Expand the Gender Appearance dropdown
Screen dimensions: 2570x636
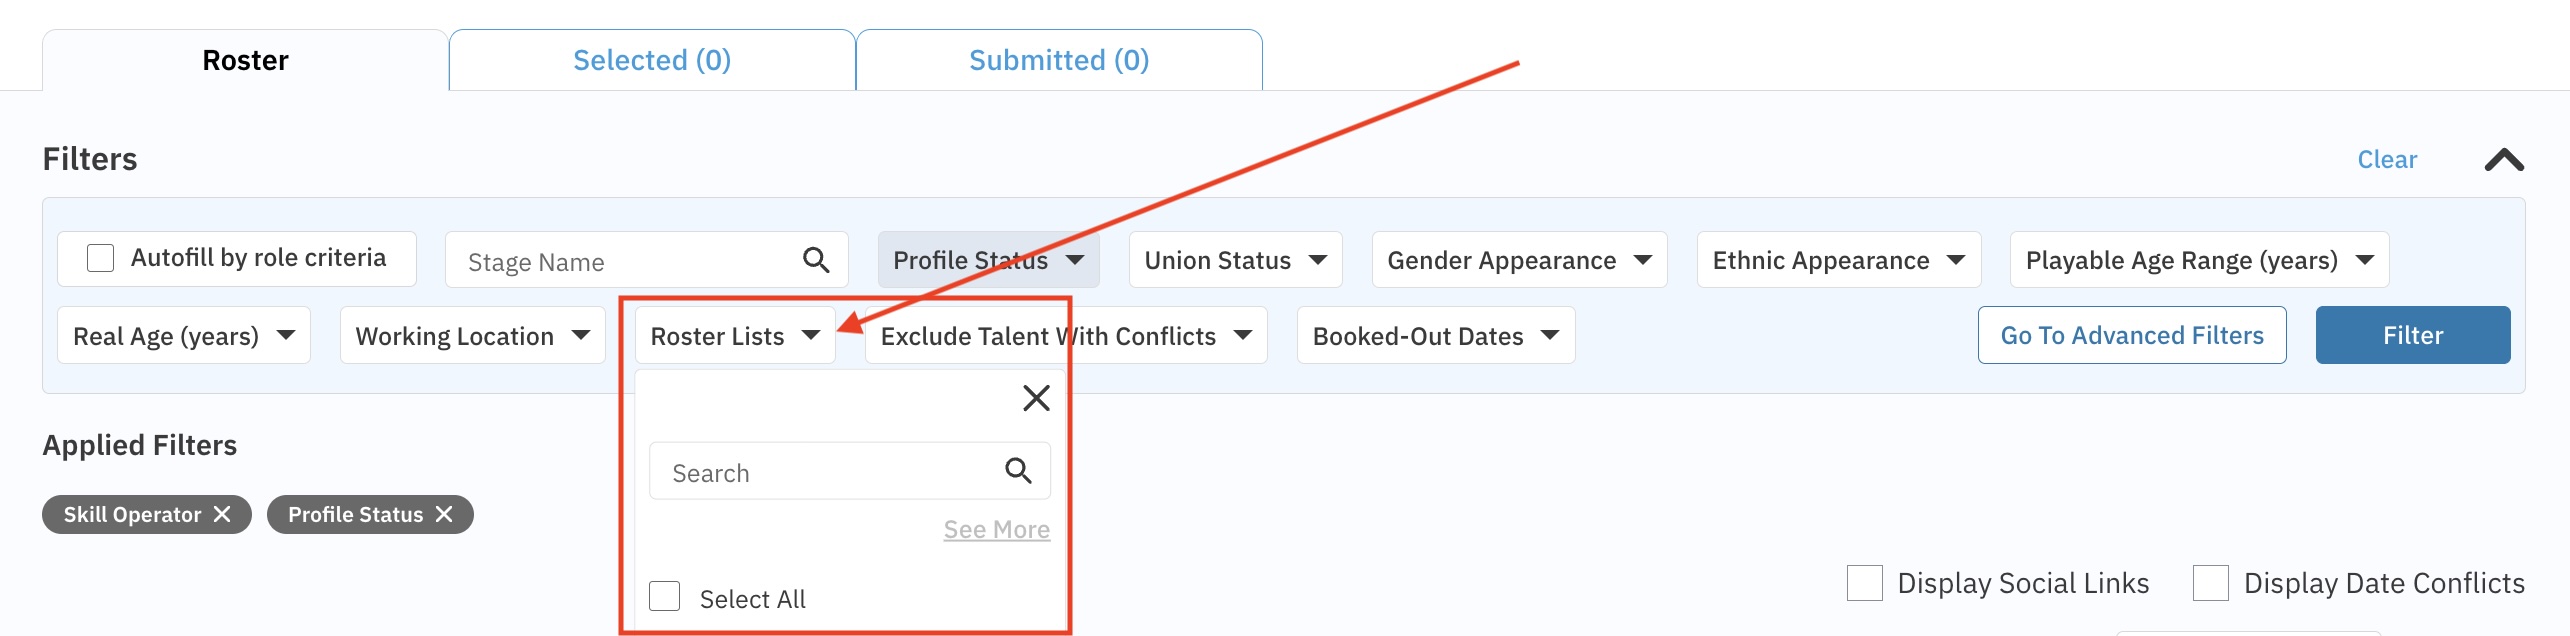pyautogui.click(x=1518, y=260)
